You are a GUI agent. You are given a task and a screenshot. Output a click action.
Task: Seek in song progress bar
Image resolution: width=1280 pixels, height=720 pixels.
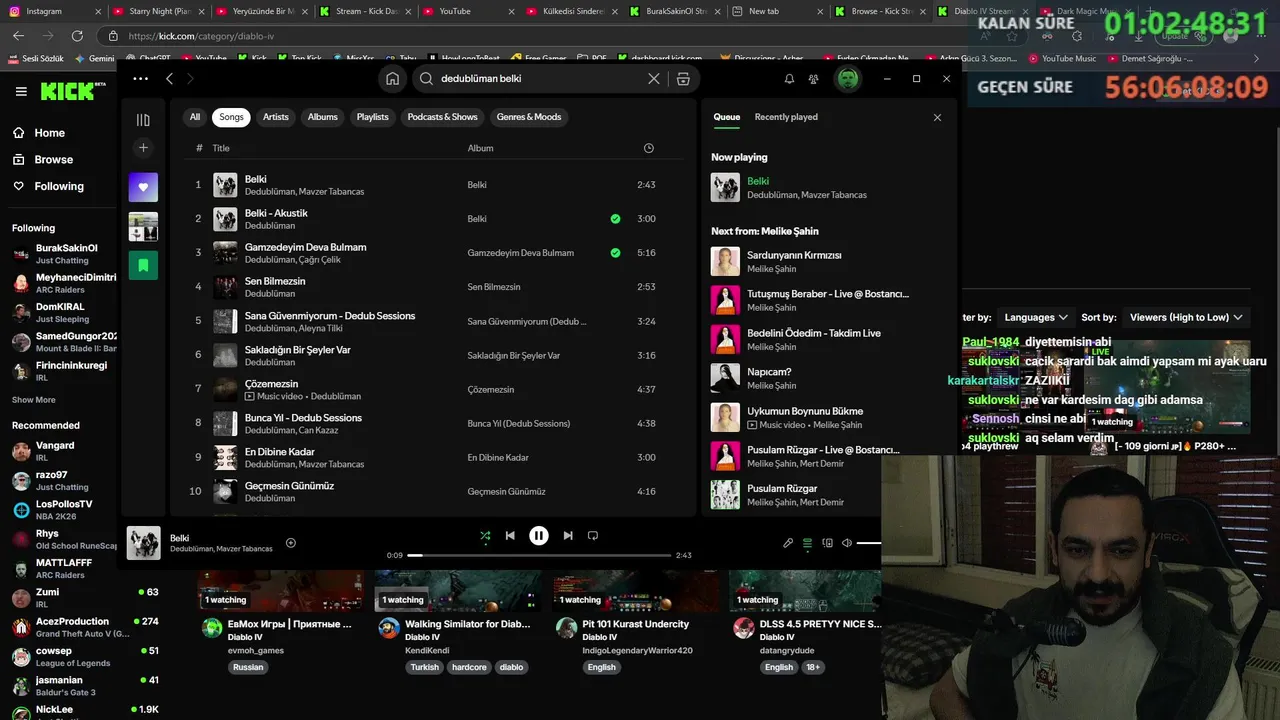(539, 555)
